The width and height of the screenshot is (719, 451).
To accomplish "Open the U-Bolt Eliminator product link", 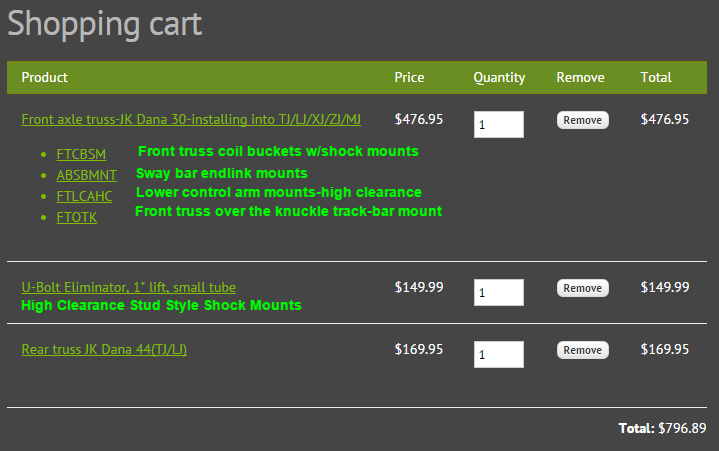I will pos(129,288).
